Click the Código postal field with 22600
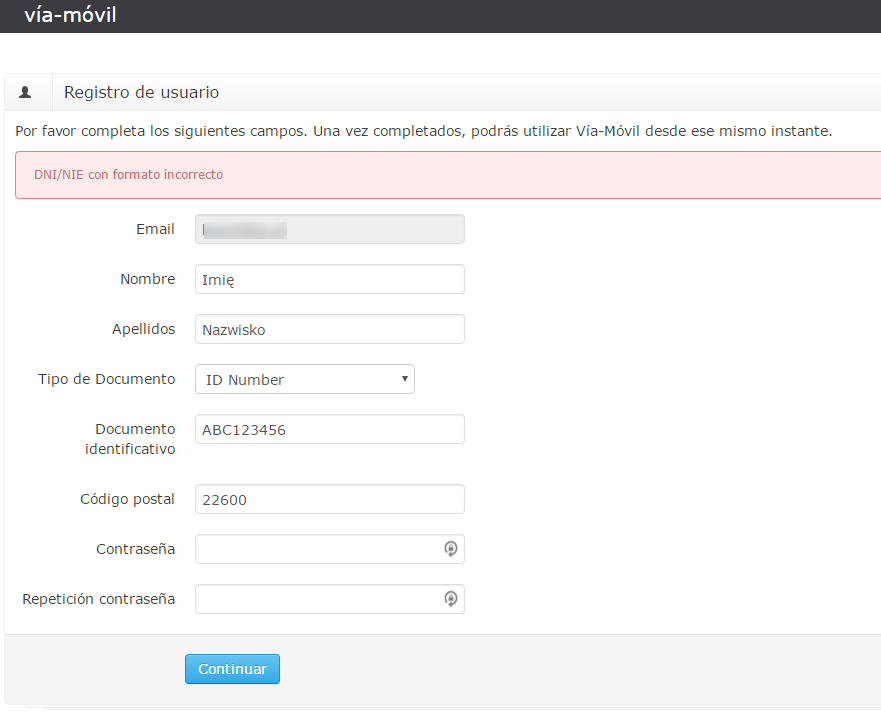Viewport: 881px width, 724px height. (330, 499)
